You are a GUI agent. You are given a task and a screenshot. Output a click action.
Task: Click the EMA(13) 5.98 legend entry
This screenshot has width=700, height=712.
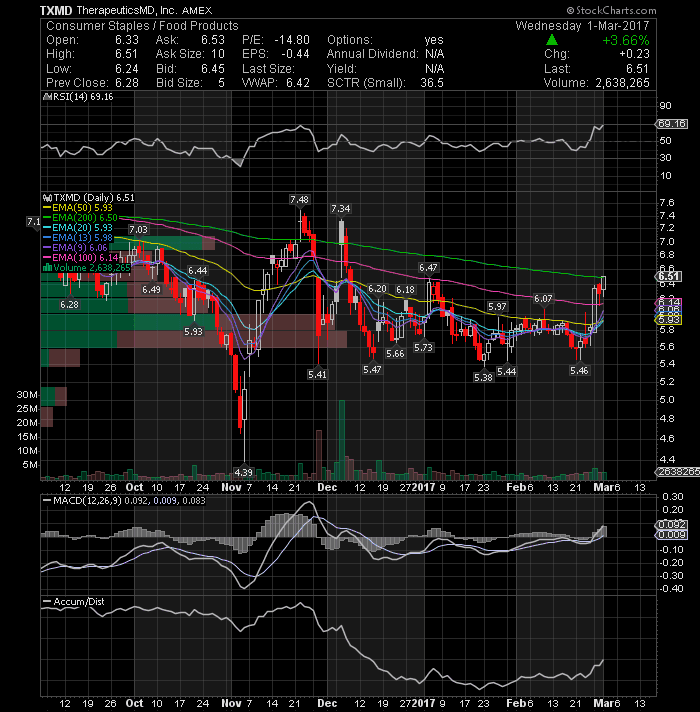(x=78, y=237)
